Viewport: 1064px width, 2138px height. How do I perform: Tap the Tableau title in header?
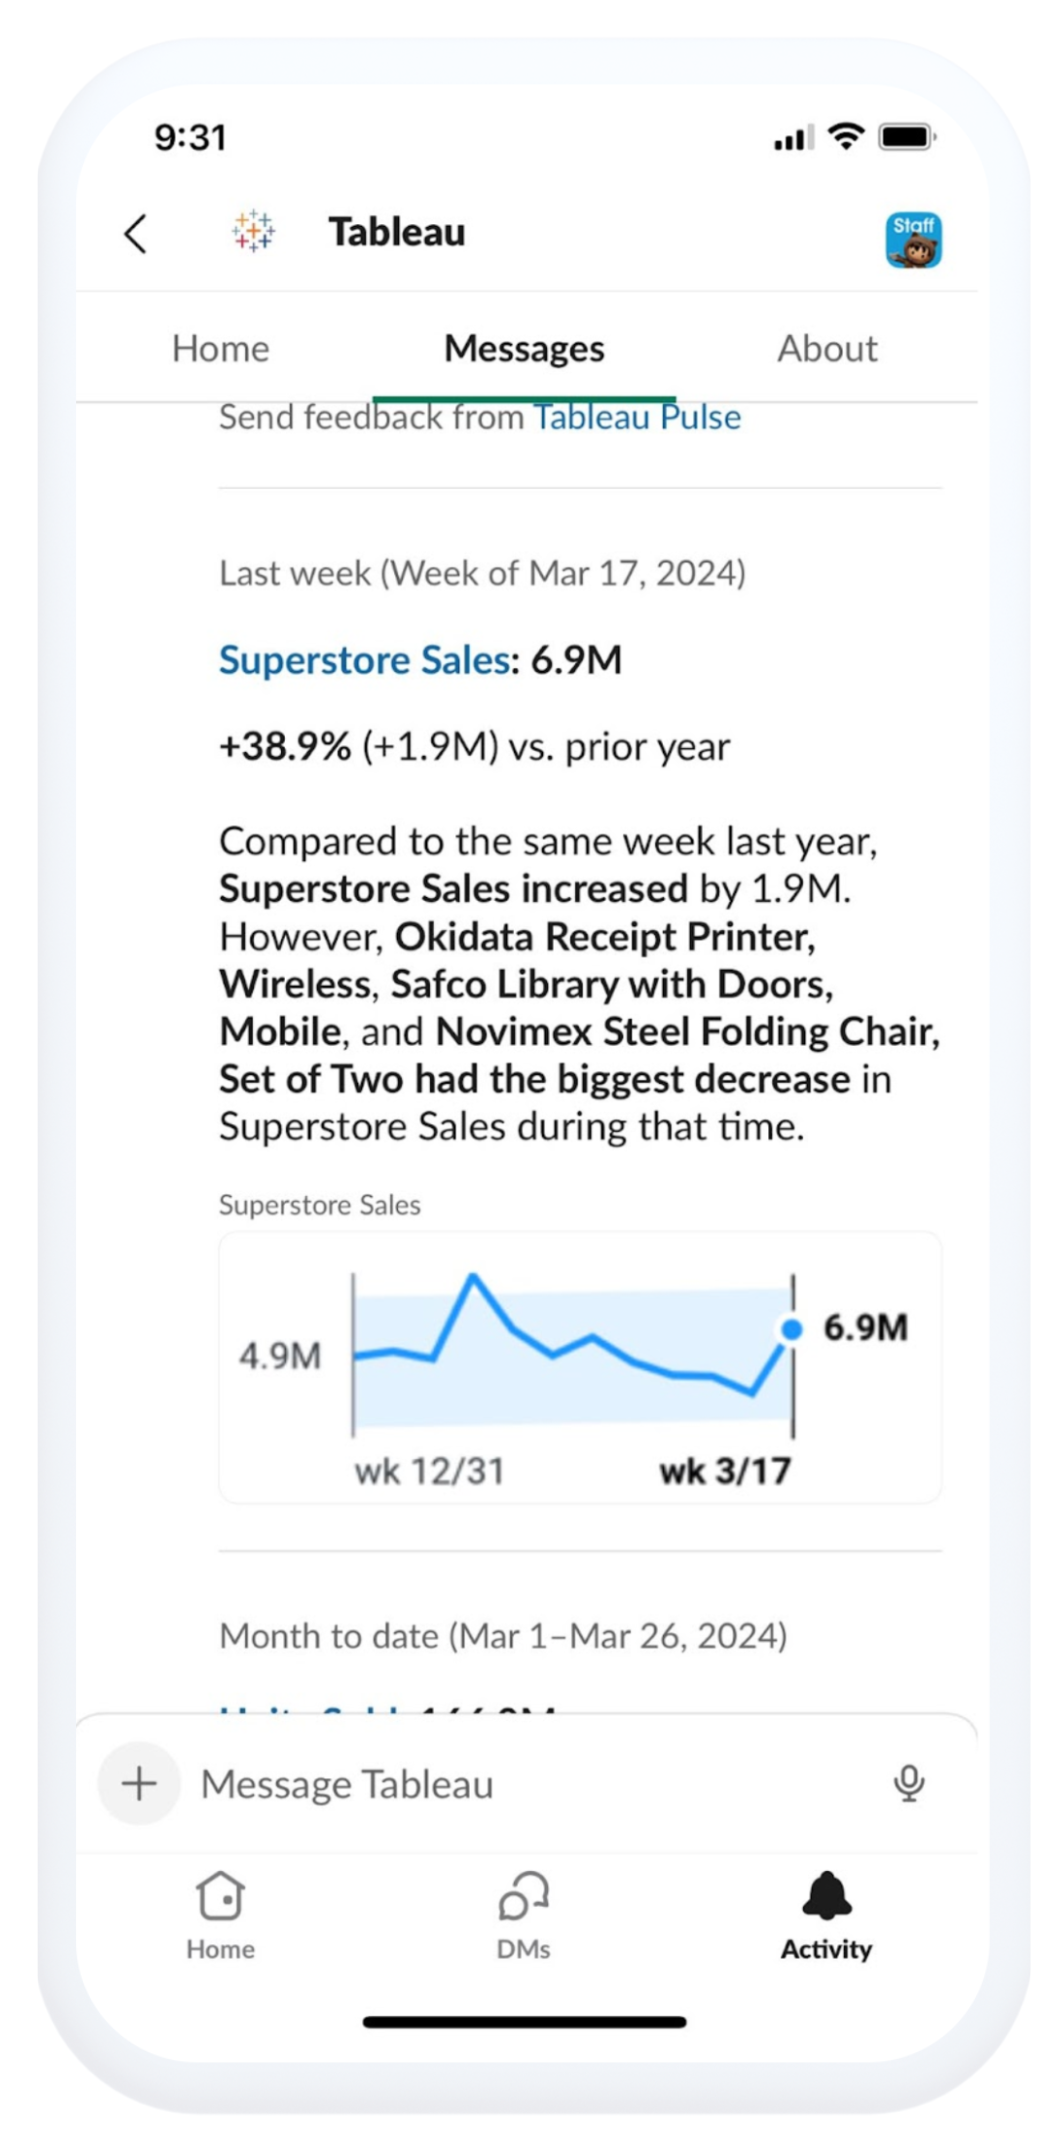[x=397, y=232]
